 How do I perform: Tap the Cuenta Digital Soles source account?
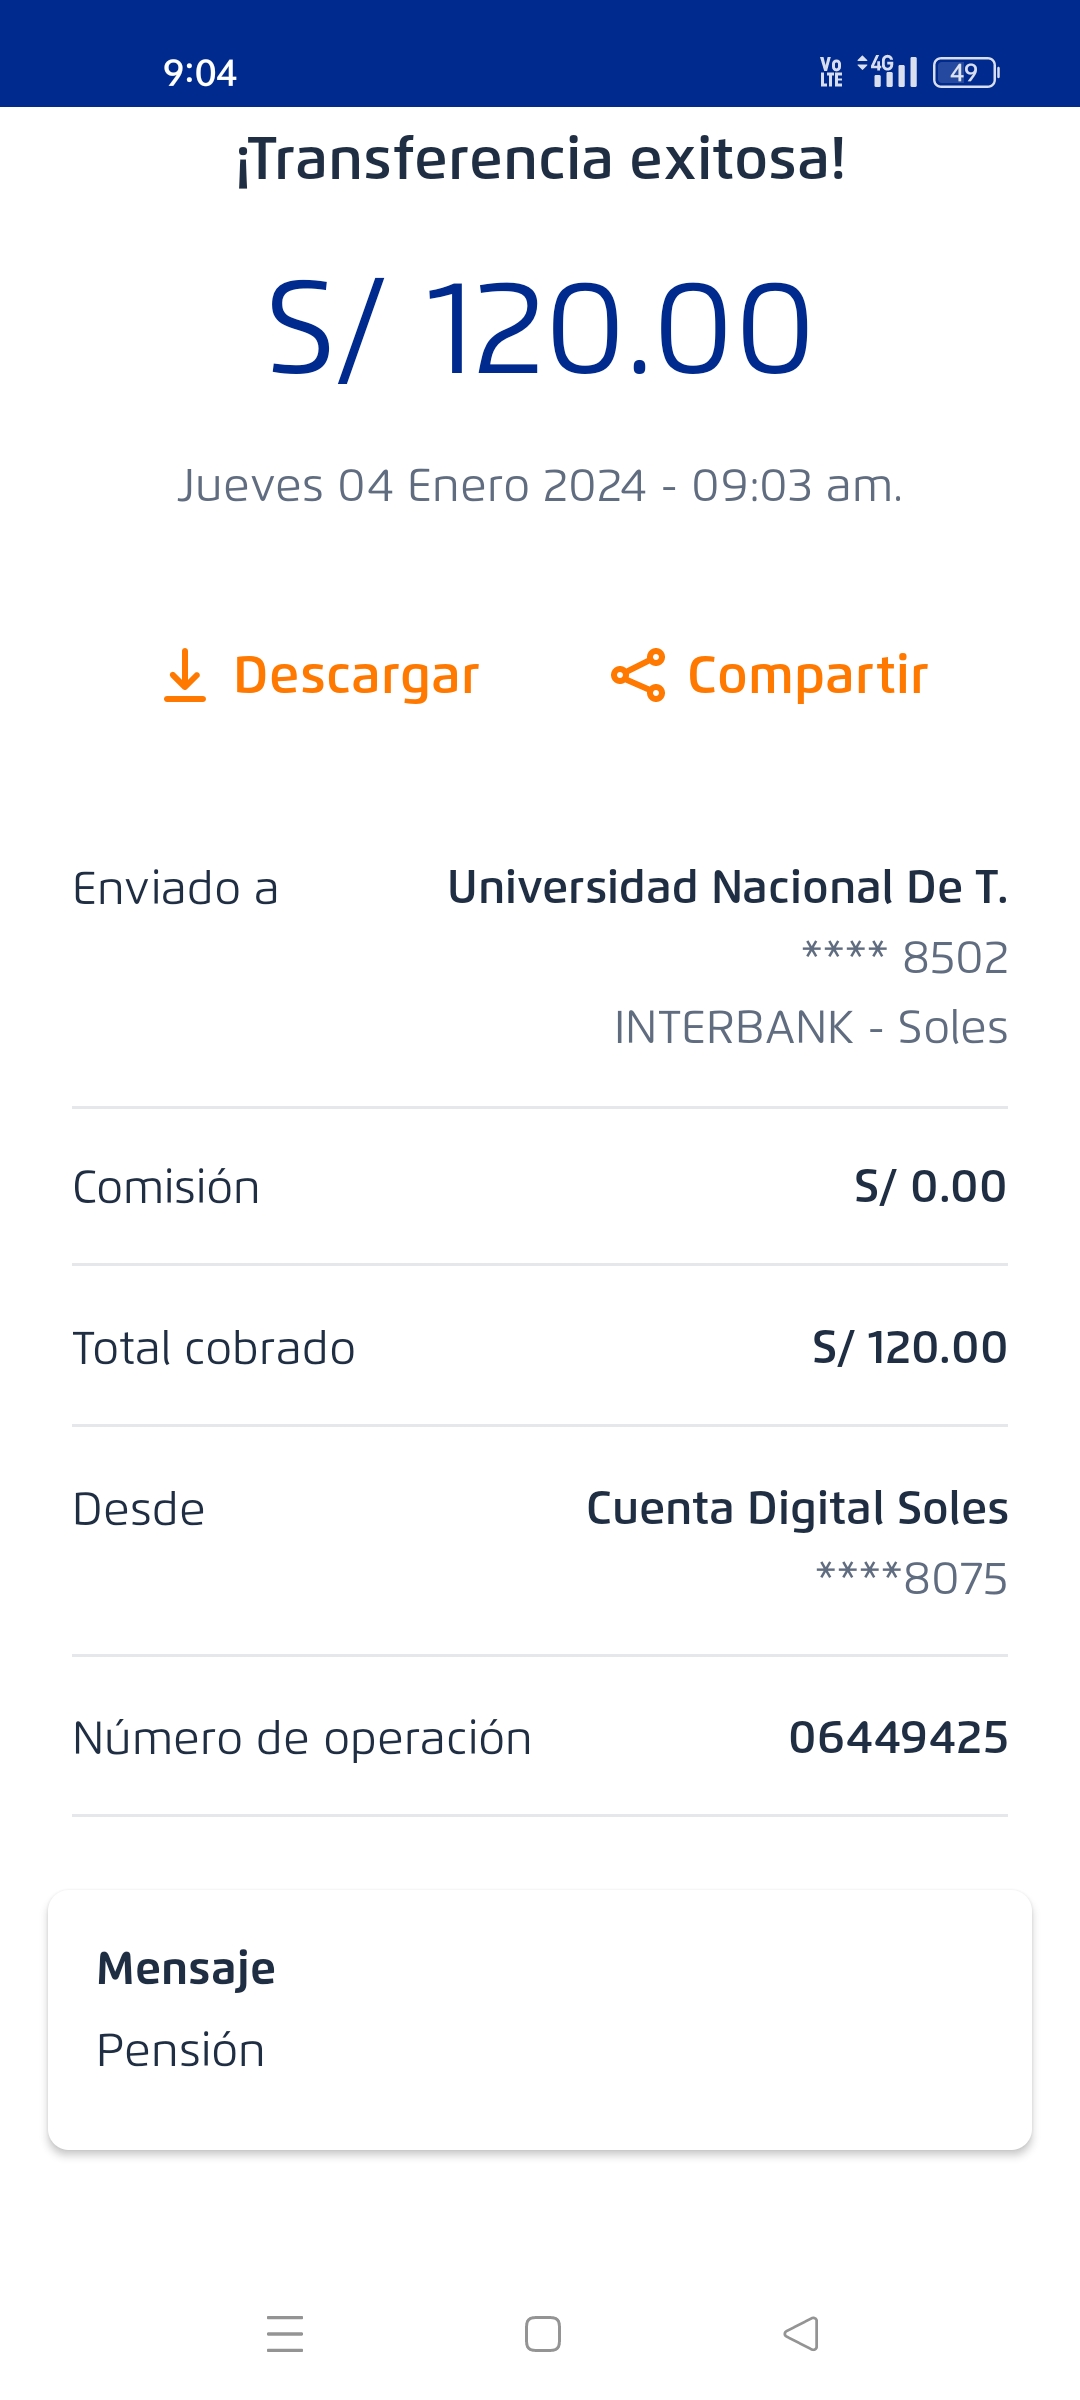tap(796, 1509)
